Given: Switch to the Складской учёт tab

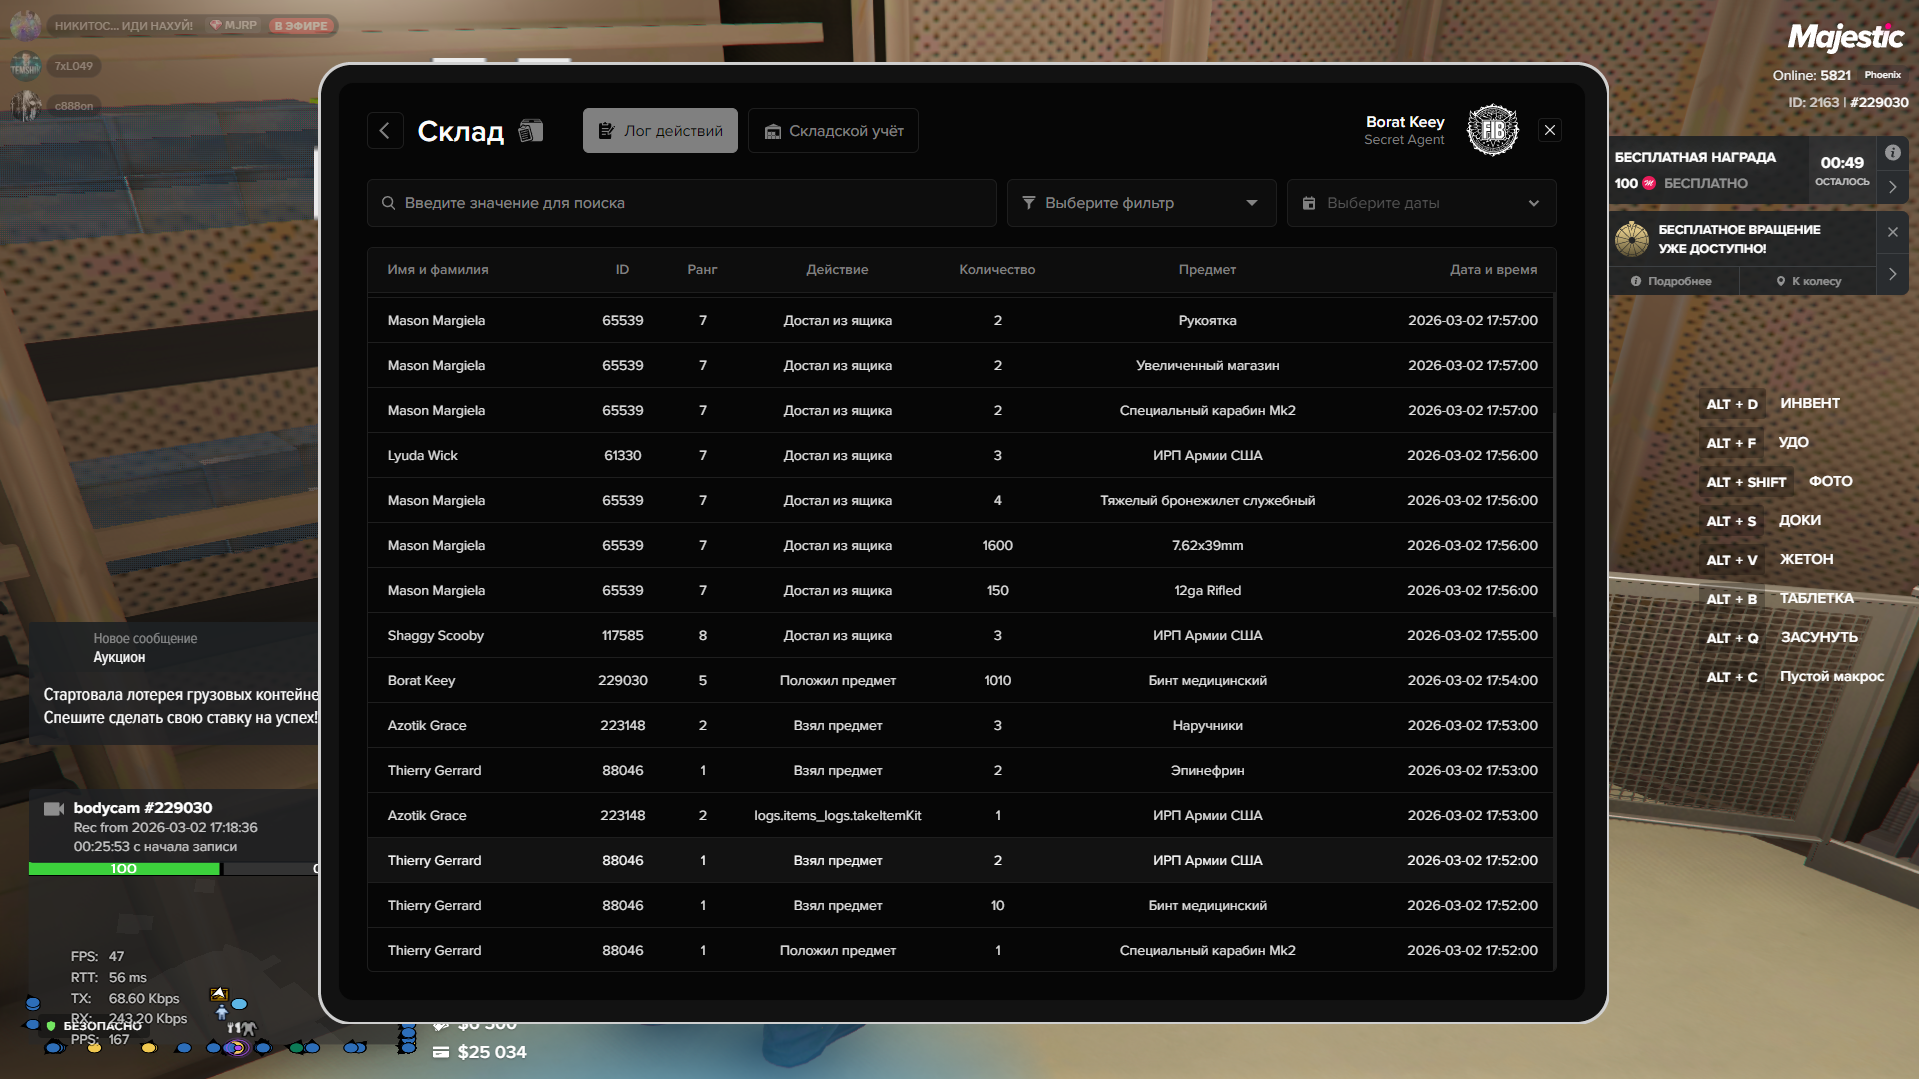Looking at the screenshot, I should [833, 131].
